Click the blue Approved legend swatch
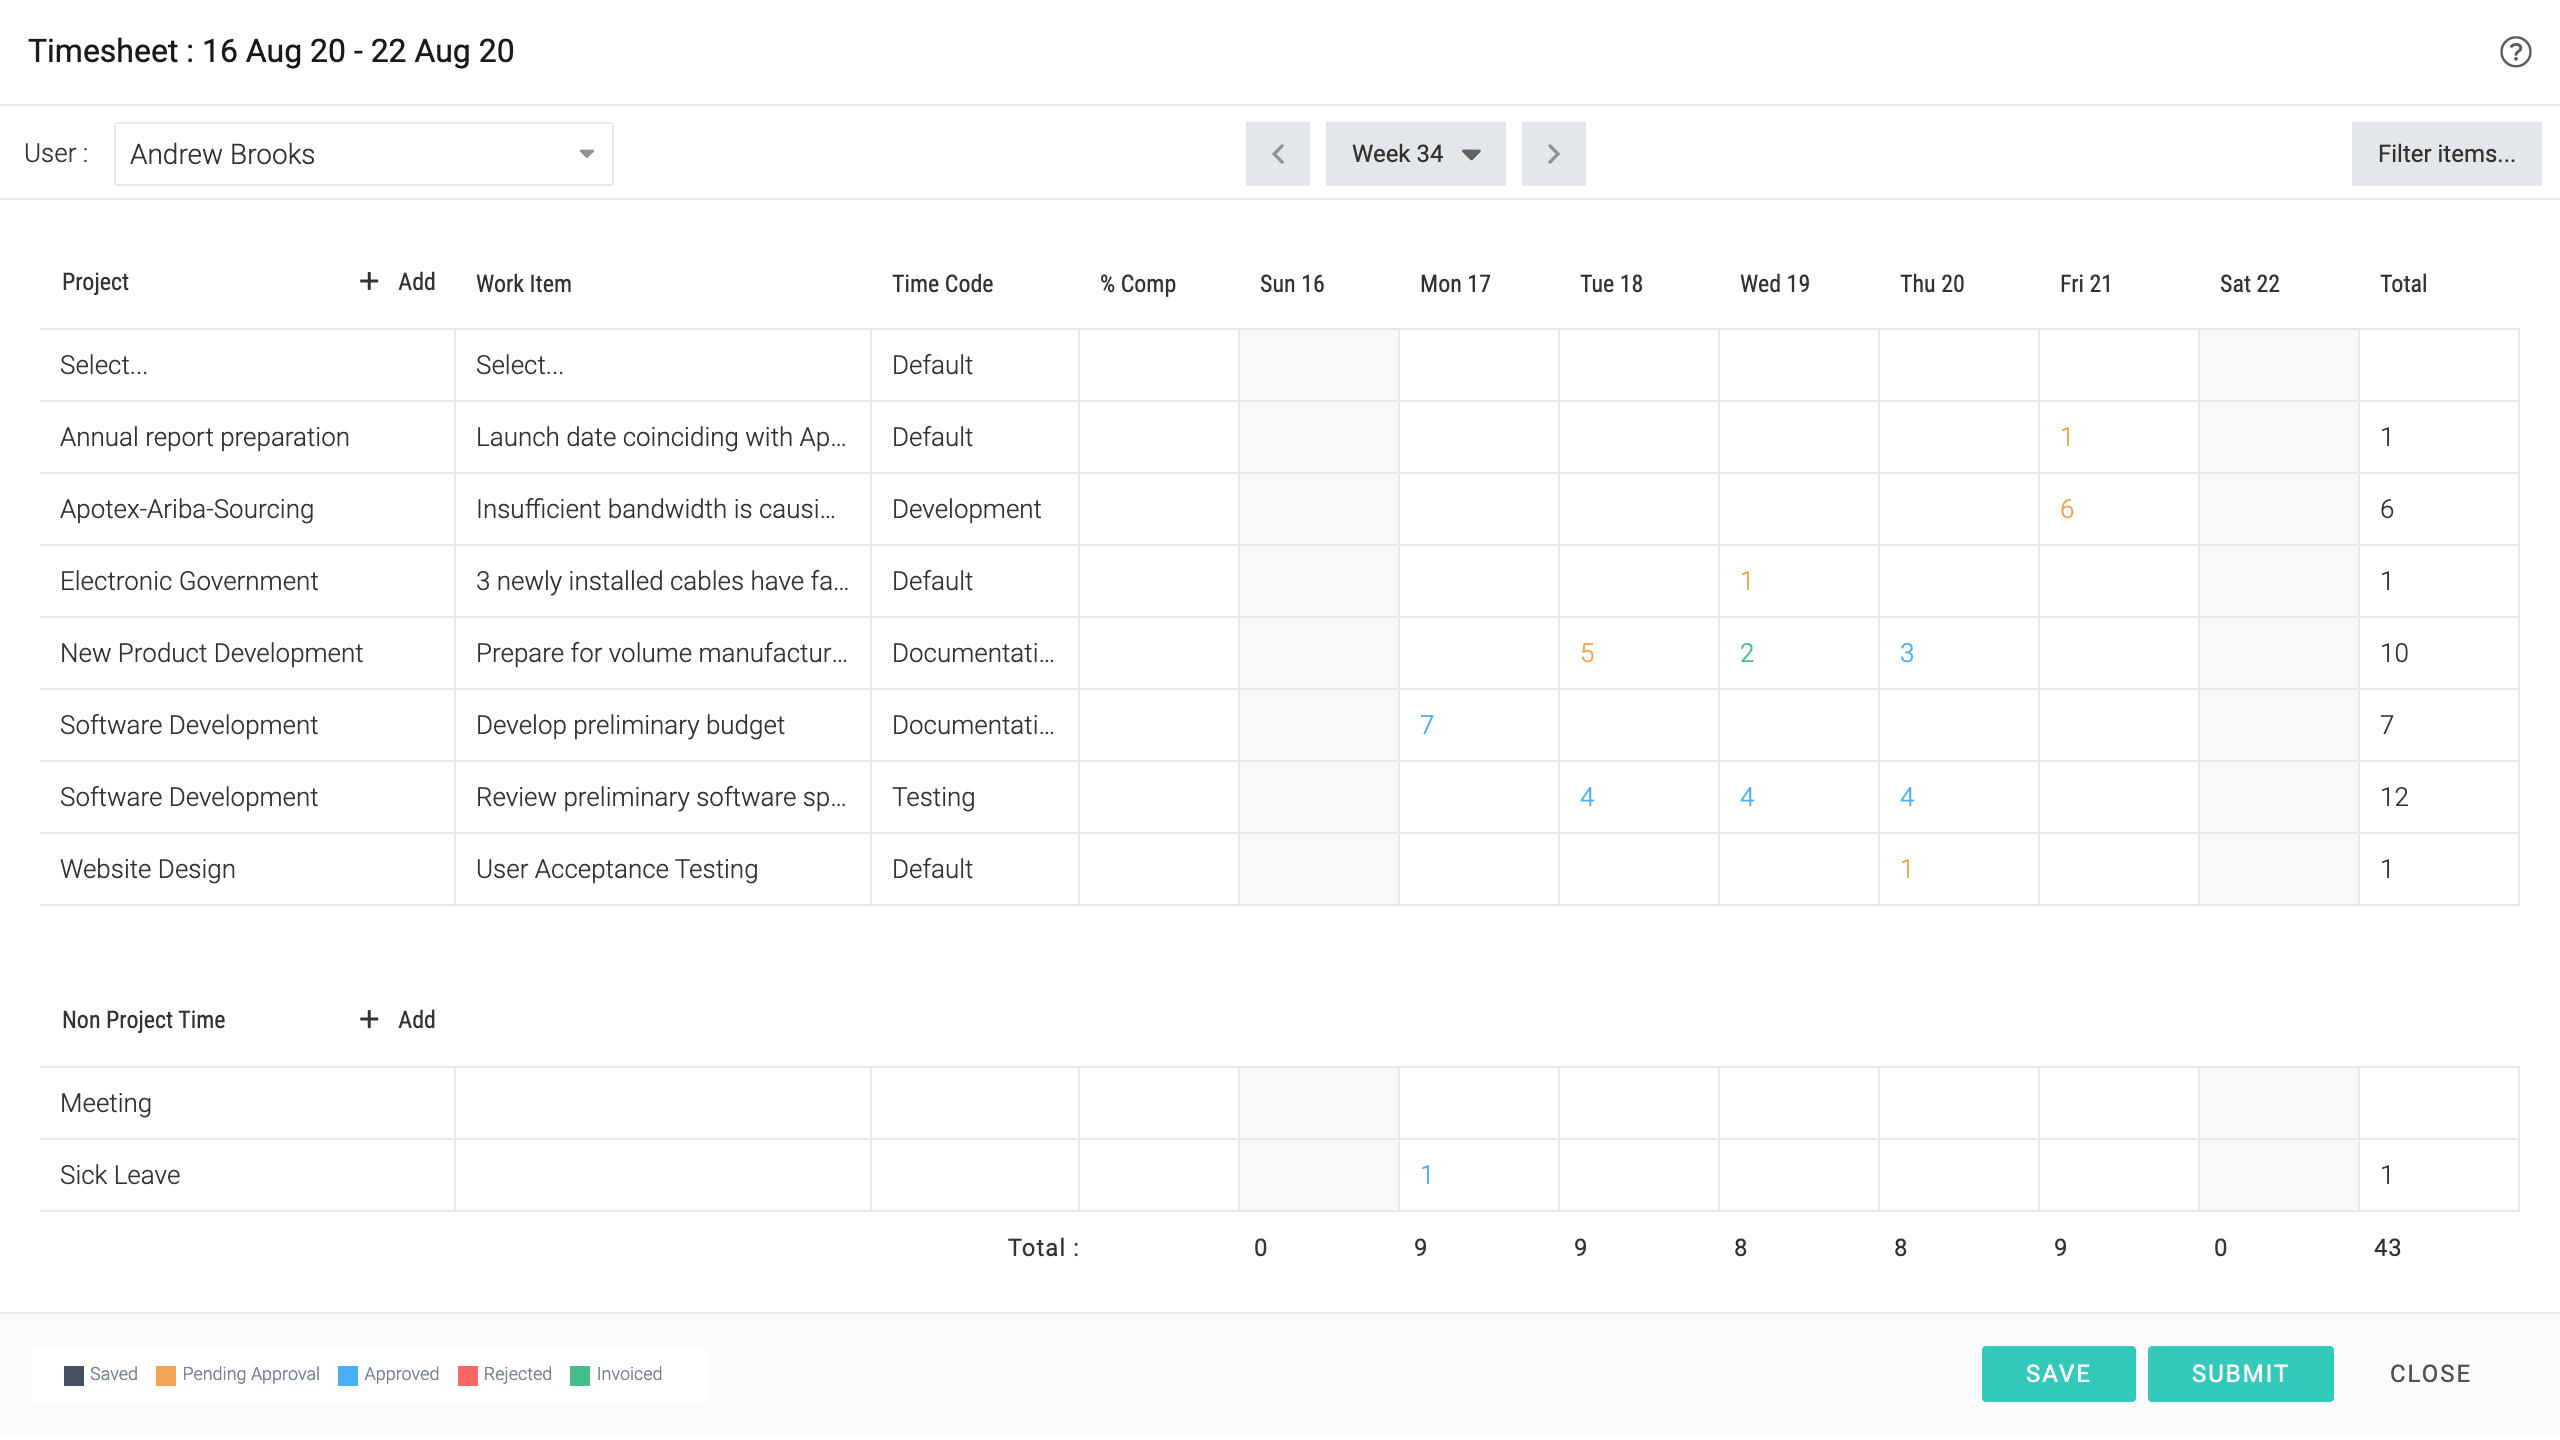Screen dimensions: 2560x1440 point(348,1375)
